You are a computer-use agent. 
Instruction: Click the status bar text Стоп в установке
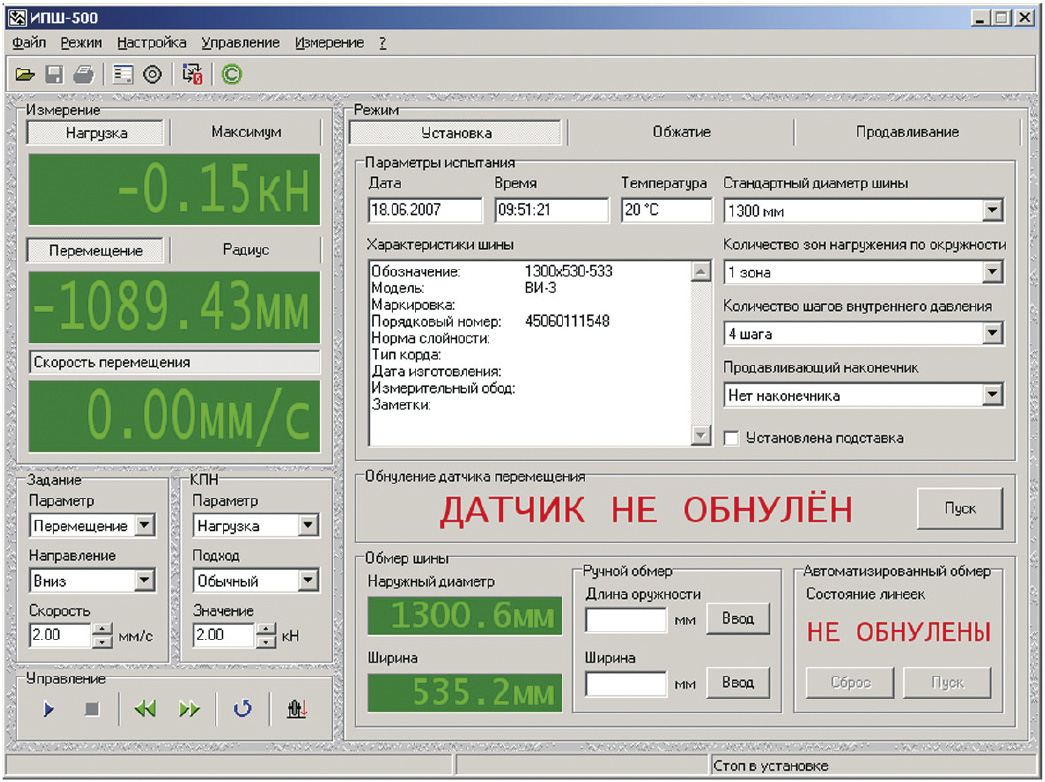coord(770,766)
